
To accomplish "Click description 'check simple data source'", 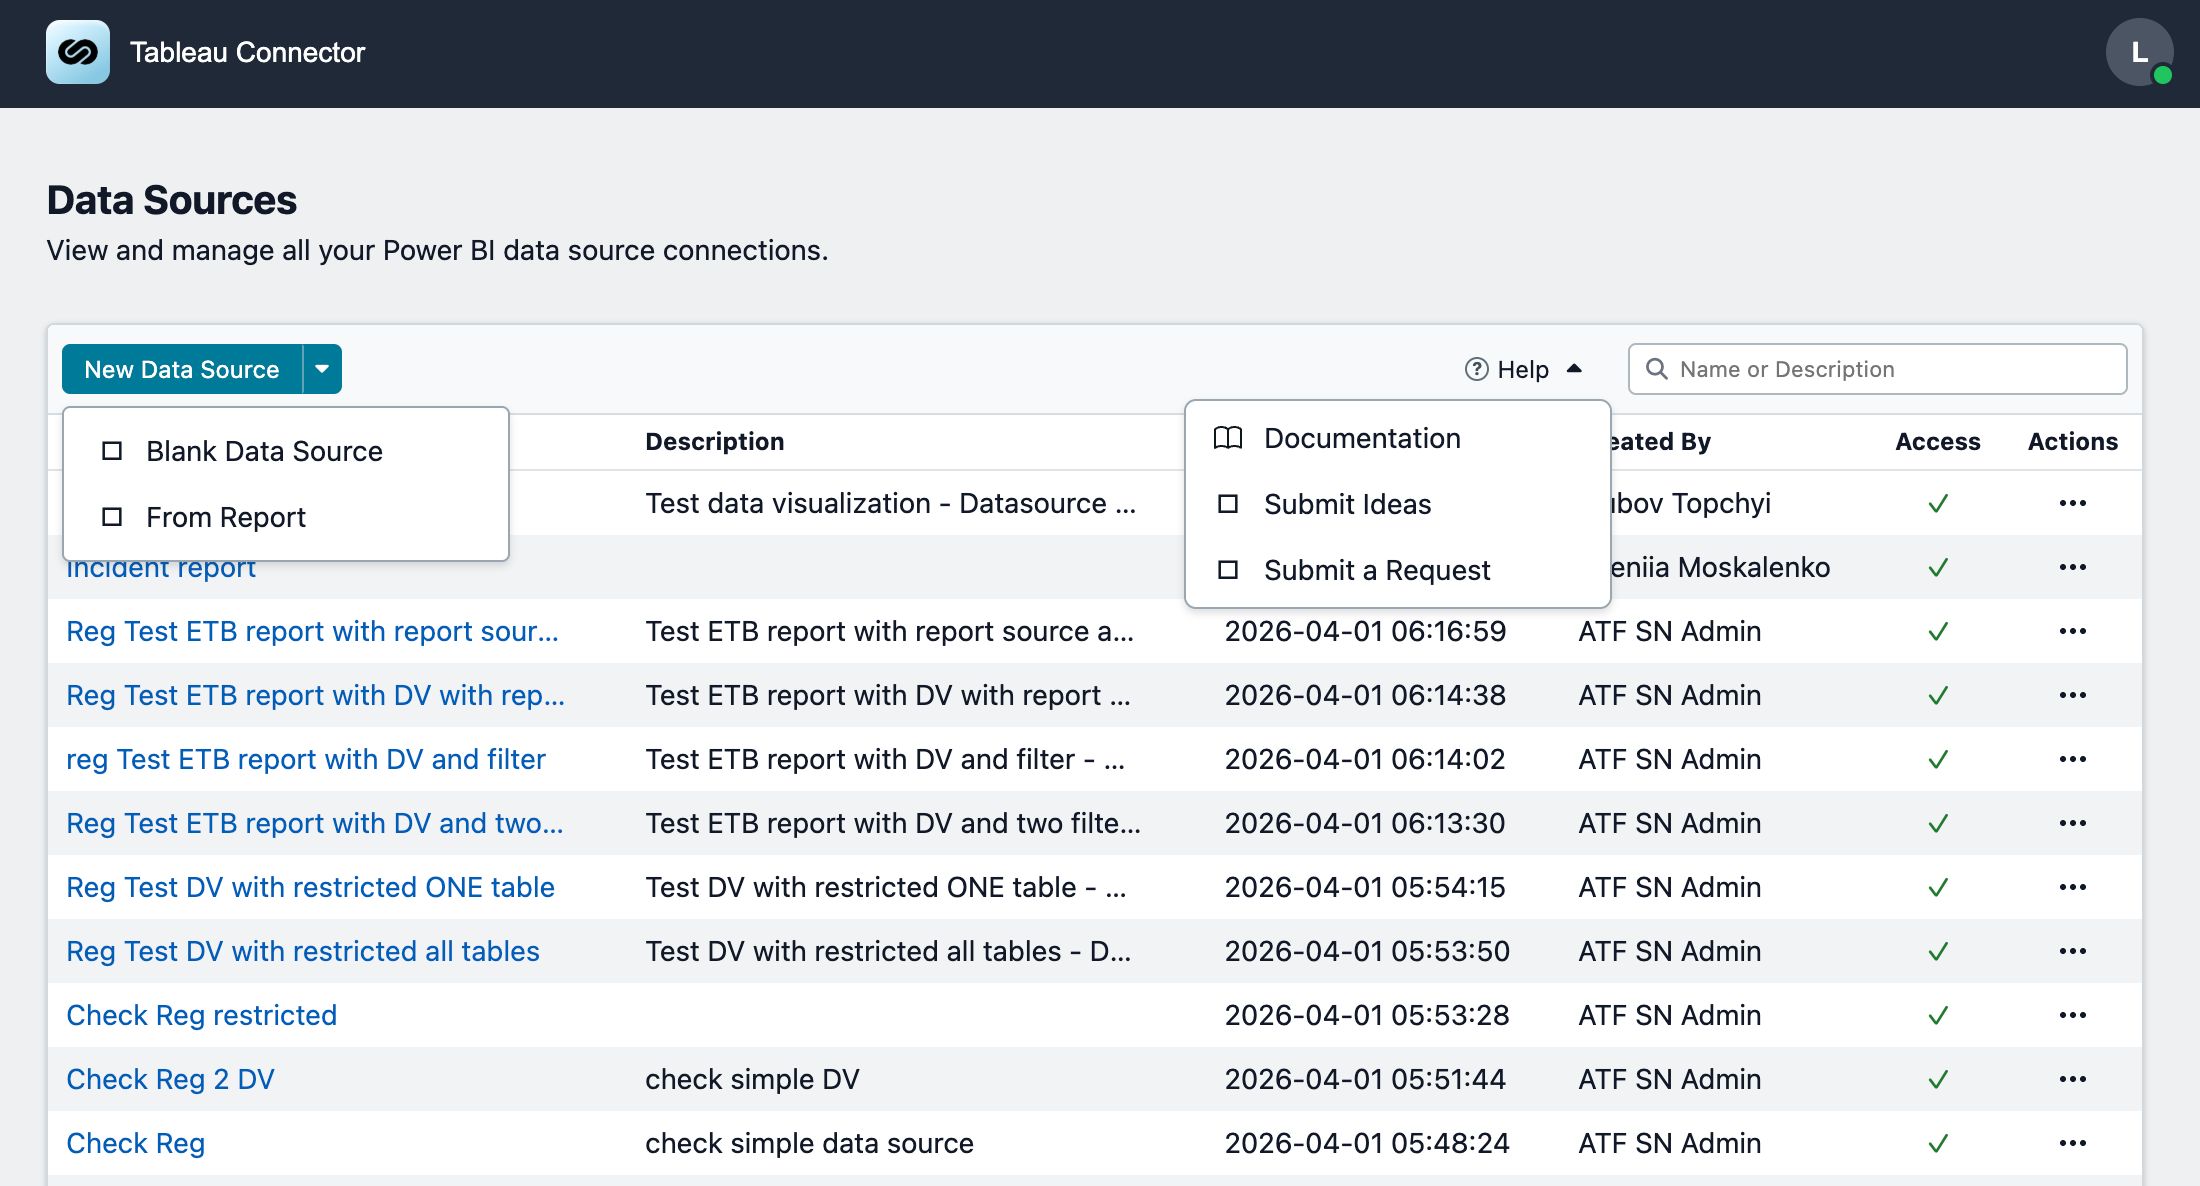I will click(809, 1143).
